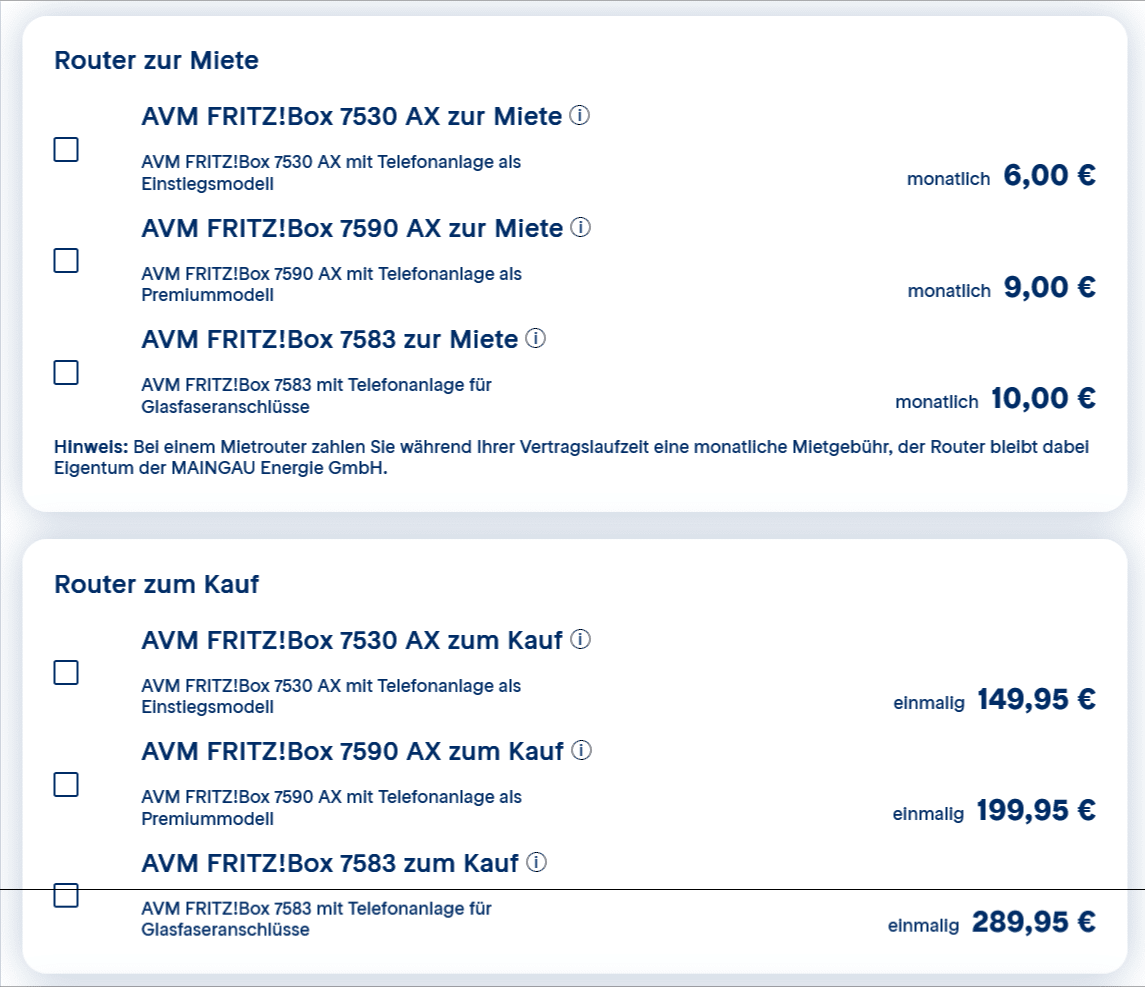Click the AVM FRITZ!Box 7583 zum Kauf heading
1145x987 pixels.
coord(329,863)
